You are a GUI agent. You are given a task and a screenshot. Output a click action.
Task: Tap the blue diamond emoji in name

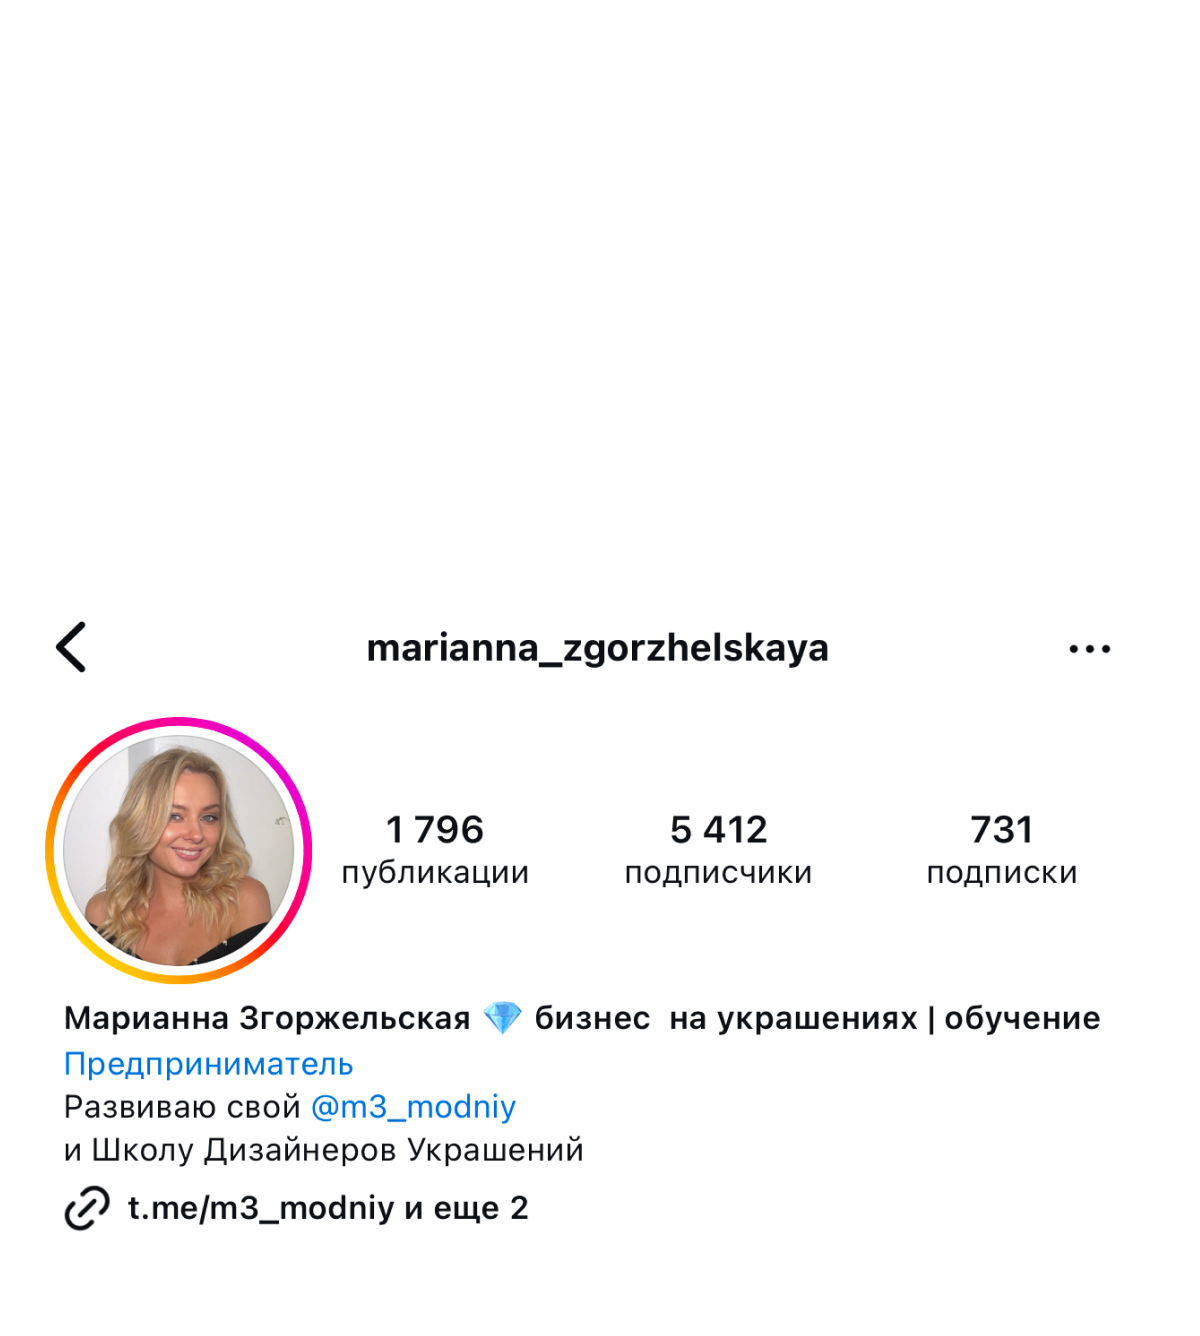[x=502, y=1018]
